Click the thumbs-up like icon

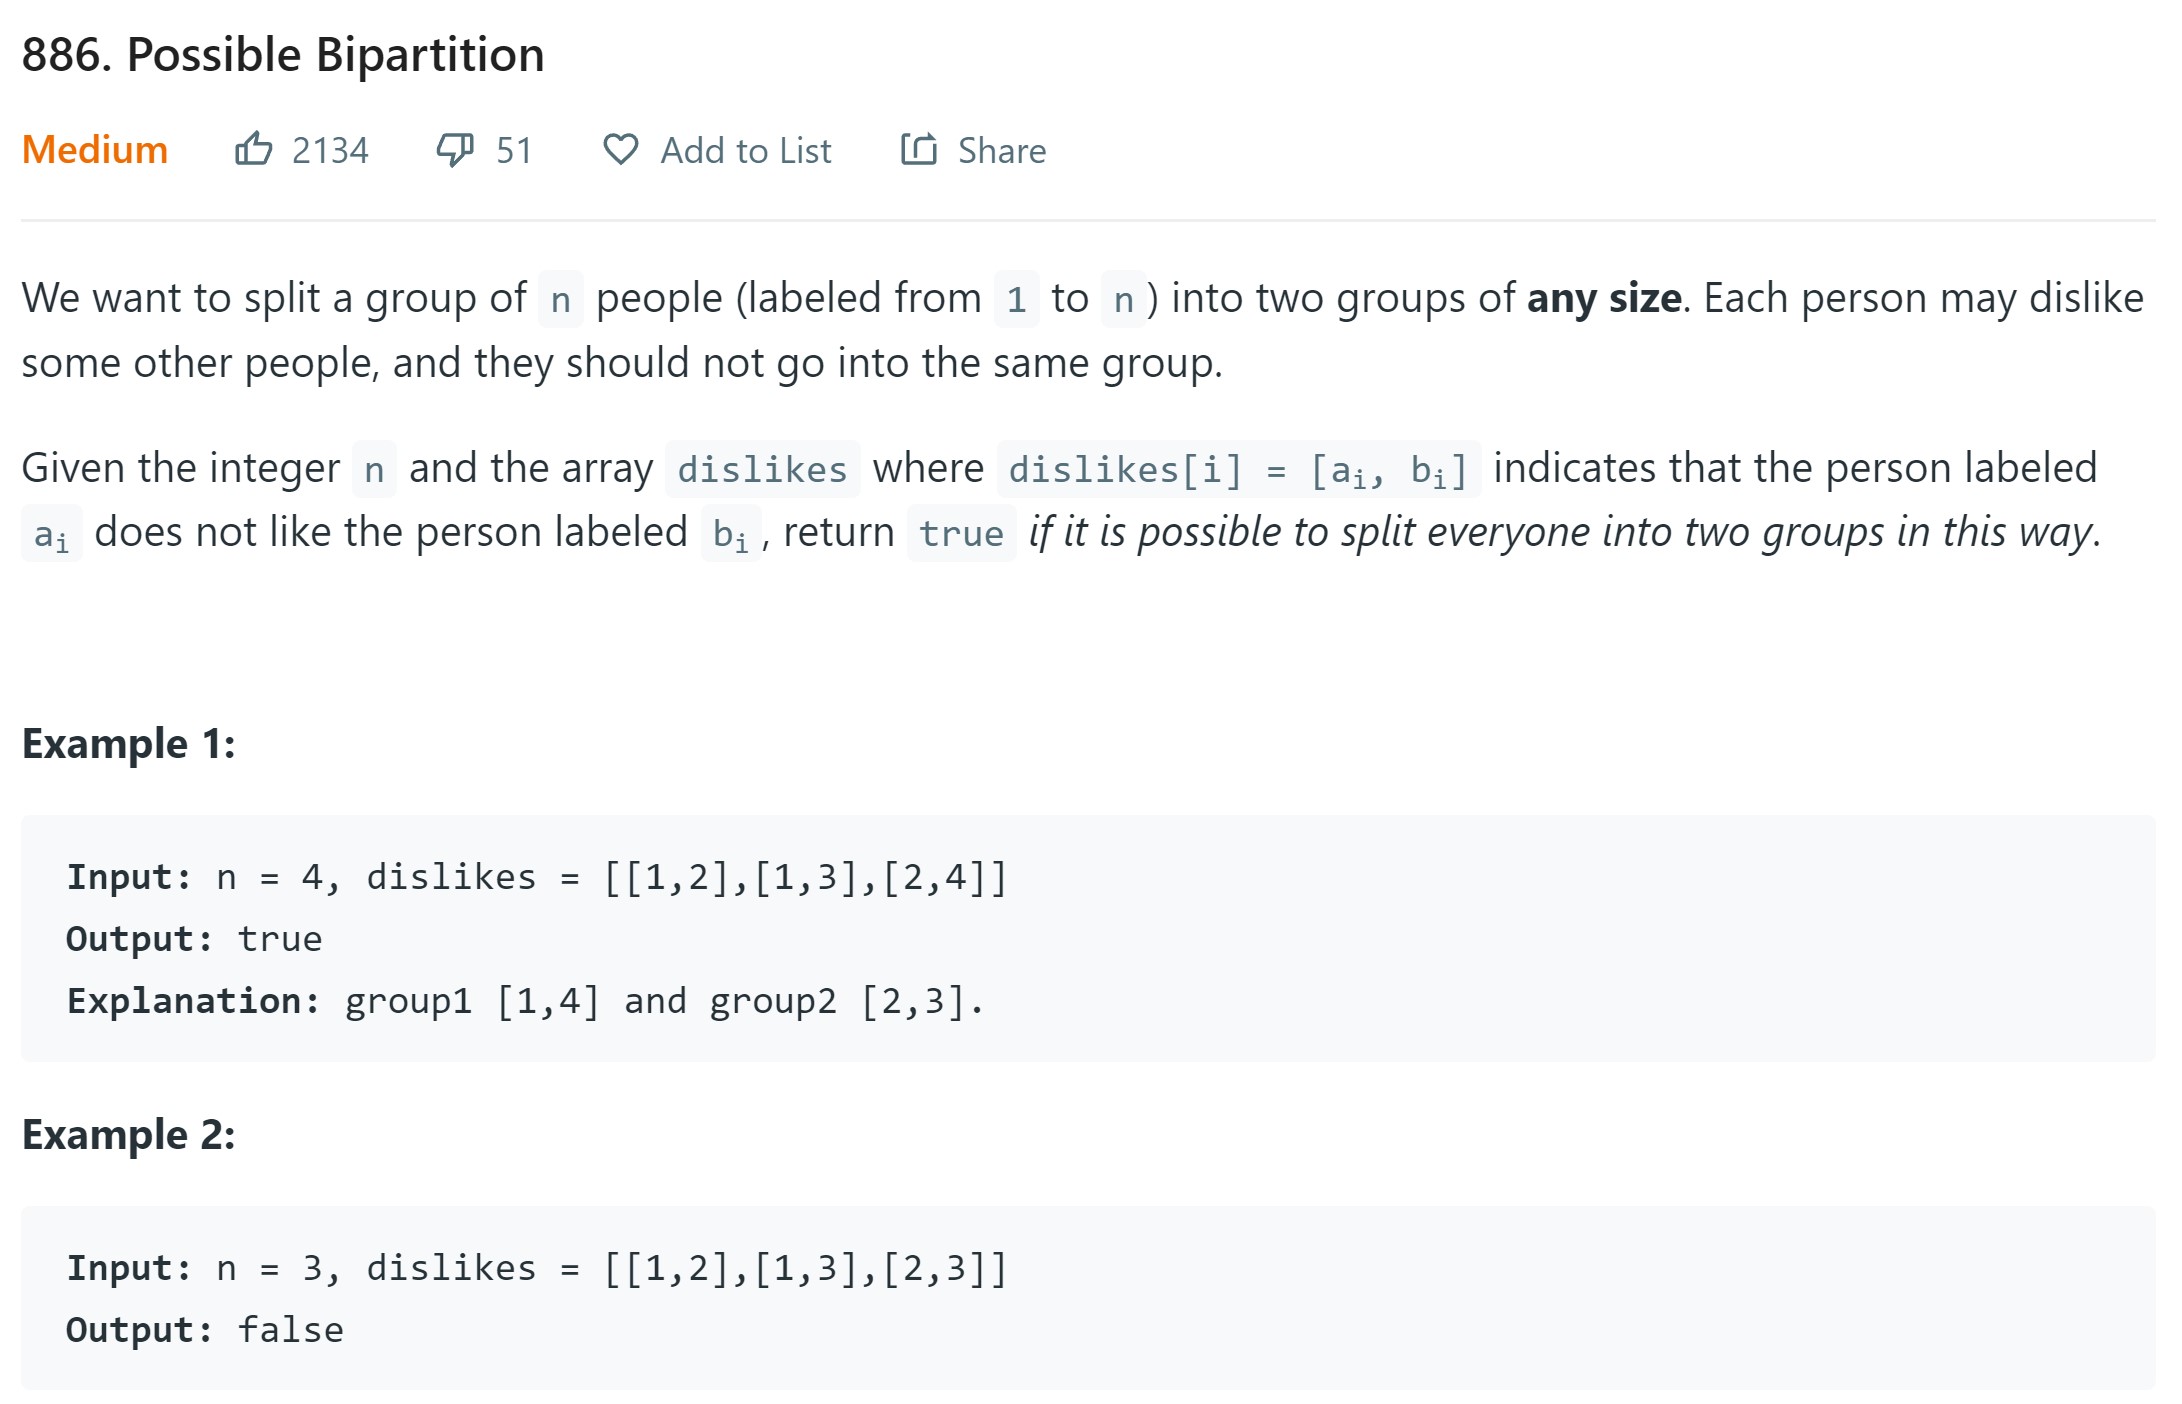253,149
